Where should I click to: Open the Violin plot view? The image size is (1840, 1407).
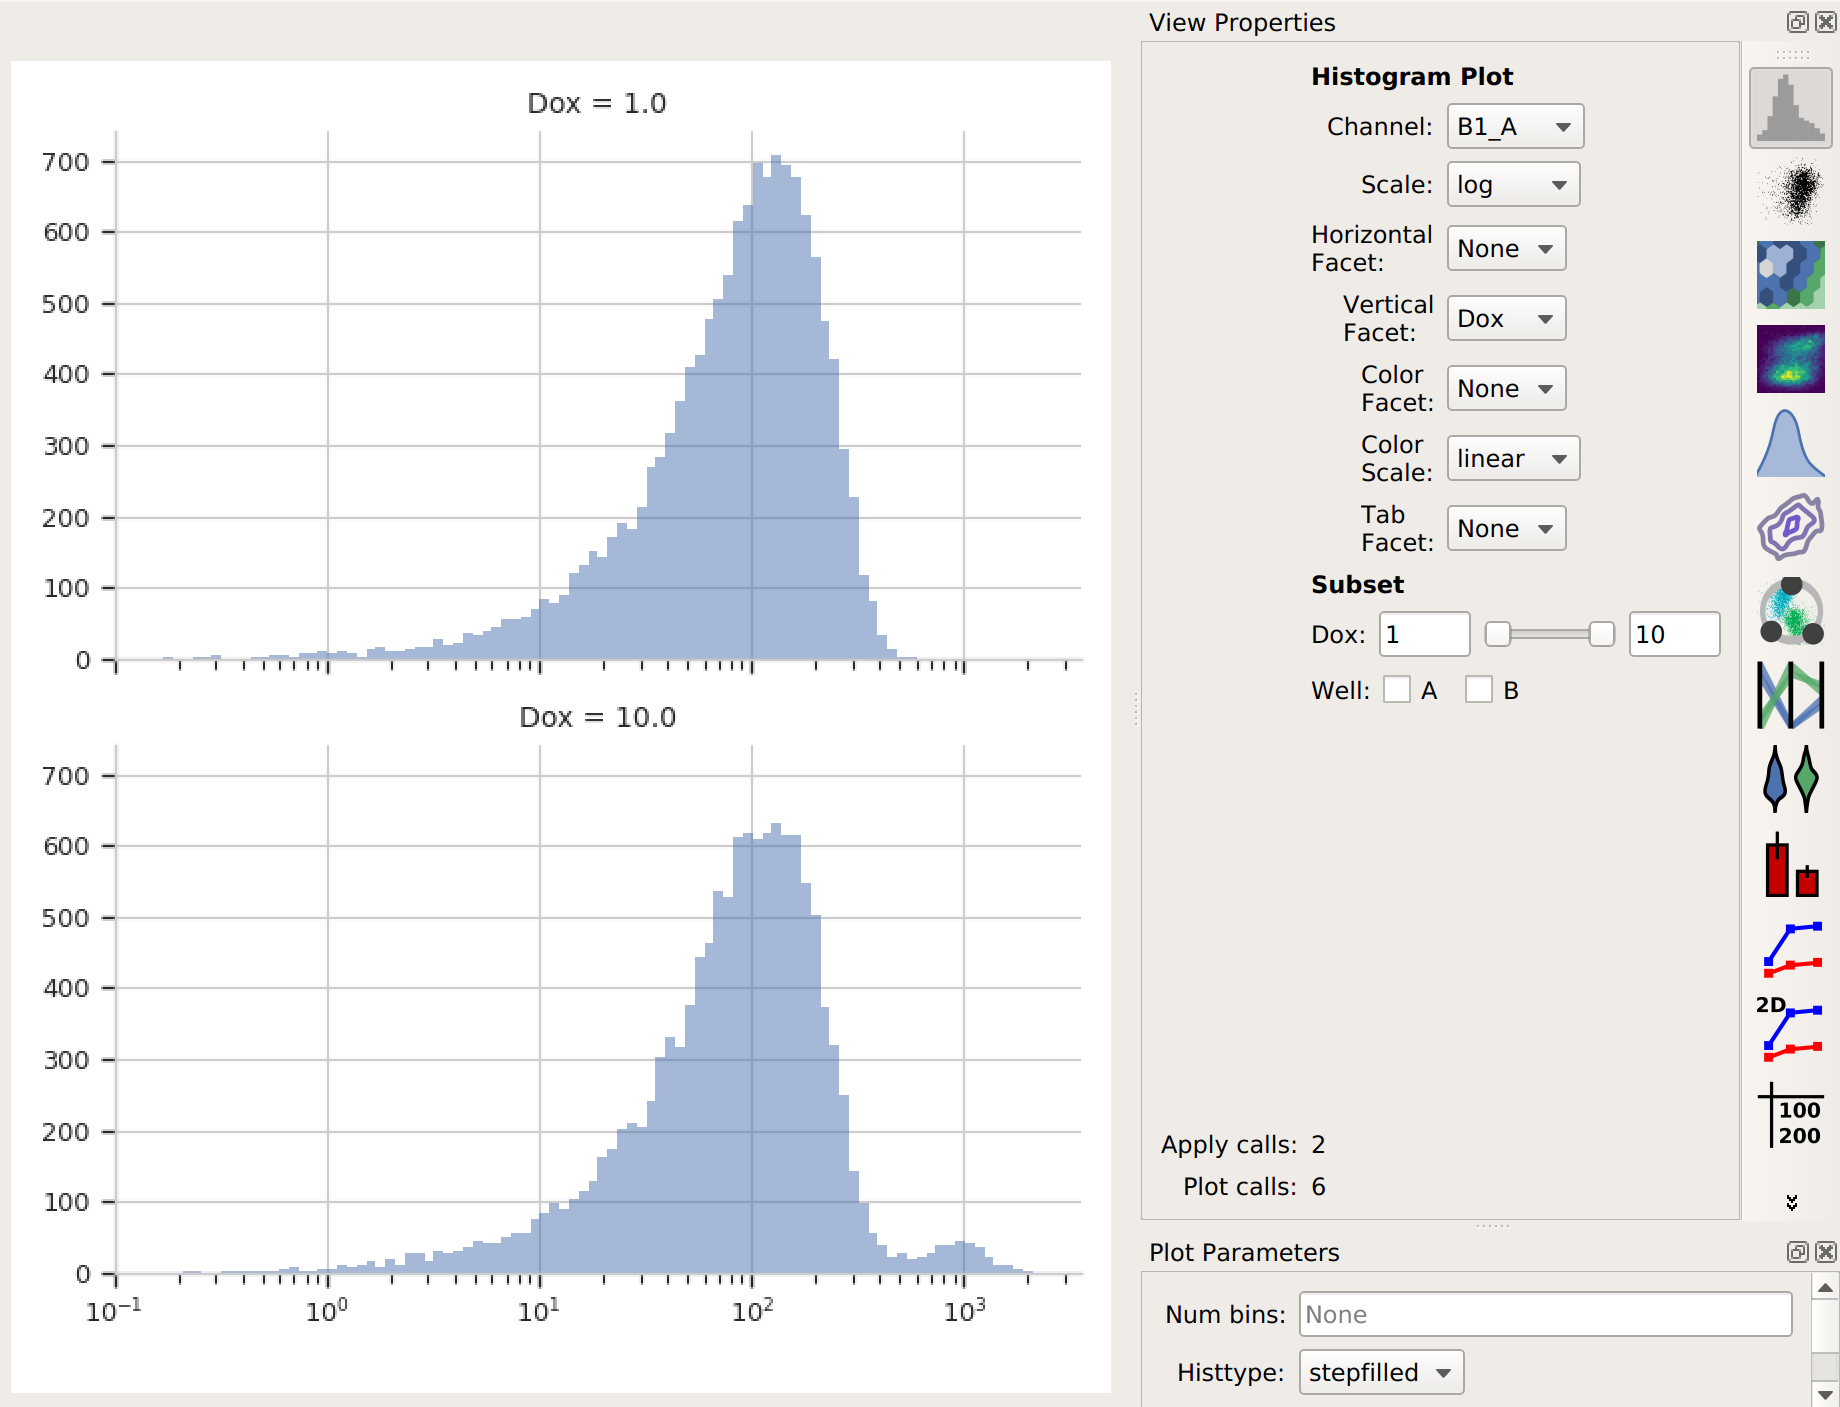[x=1790, y=779]
